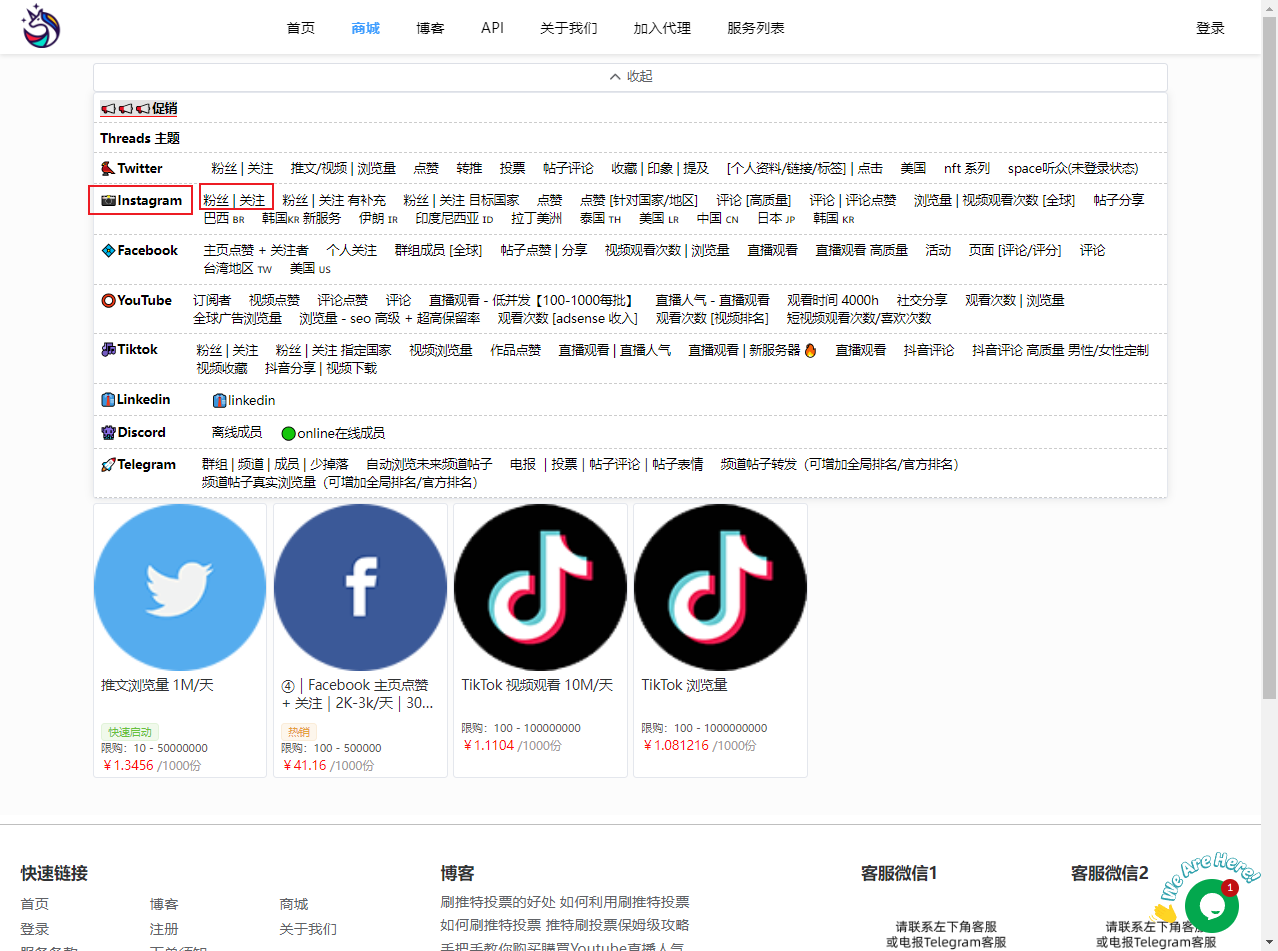1278x951 pixels.
Task: Open 关于我们 in top navigation
Action: [568, 28]
